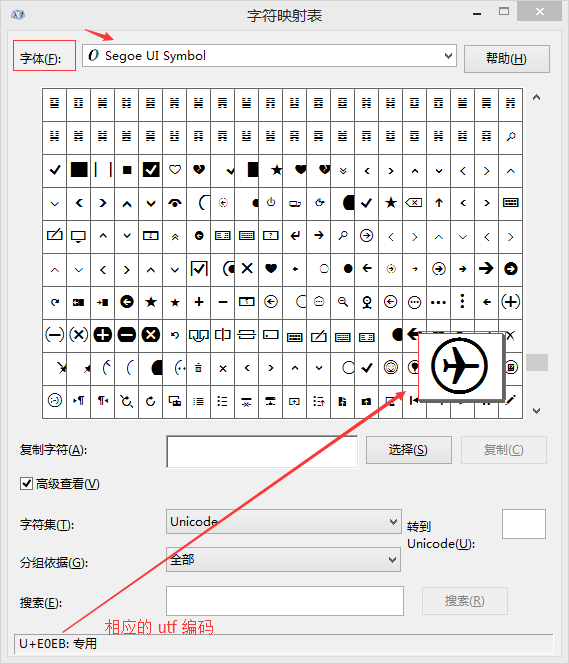
Task: Click the 帮助(H) help button
Action: pyautogui.click(x=507, y=59)
